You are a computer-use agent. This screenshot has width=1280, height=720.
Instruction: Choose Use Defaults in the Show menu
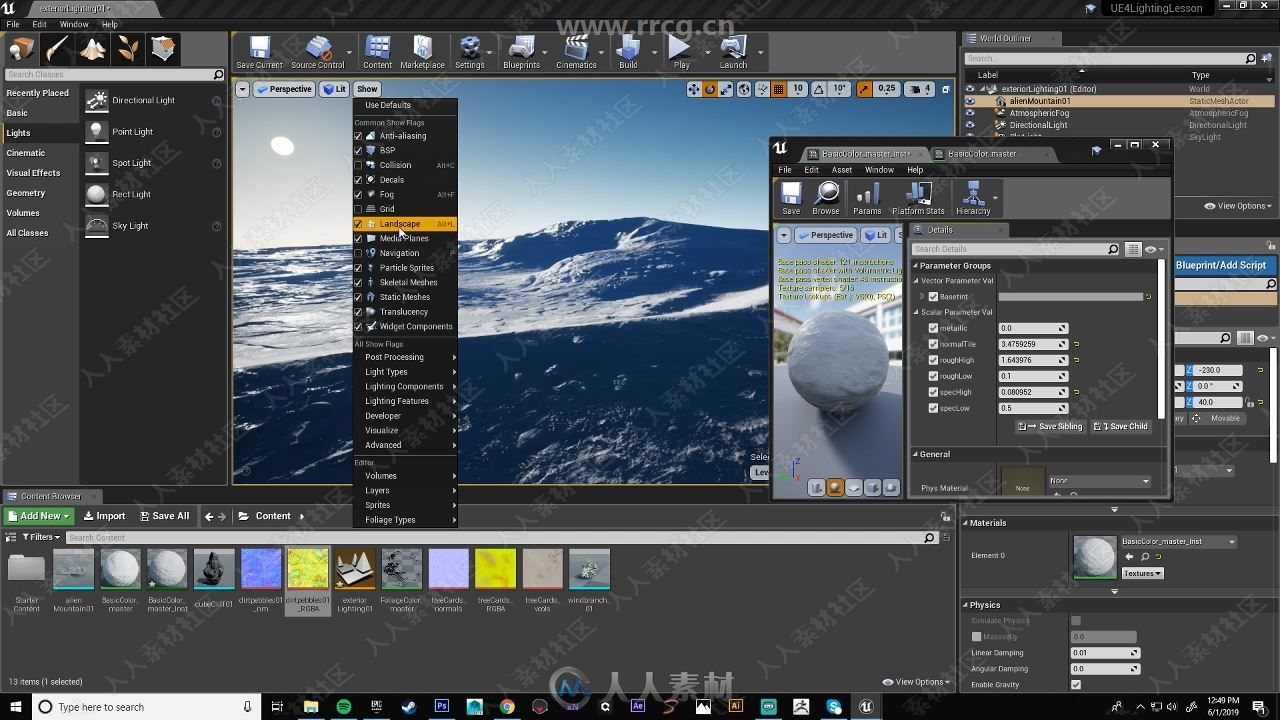click(x=388, y=105)
